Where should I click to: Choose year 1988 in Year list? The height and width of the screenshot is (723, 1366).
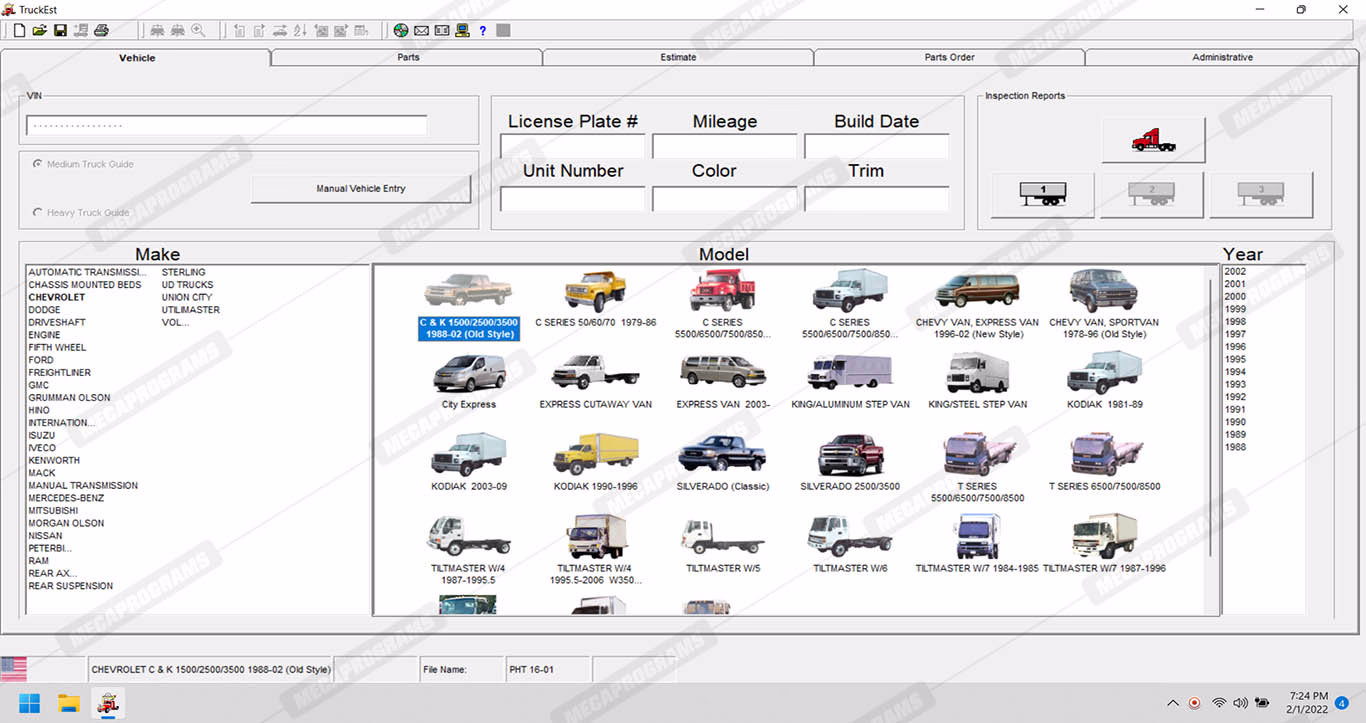[1235, 447]
